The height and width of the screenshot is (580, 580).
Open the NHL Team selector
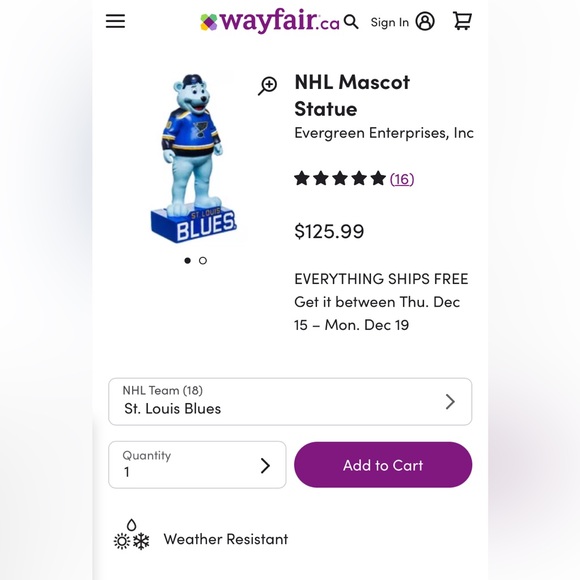(x=290, y=402)
